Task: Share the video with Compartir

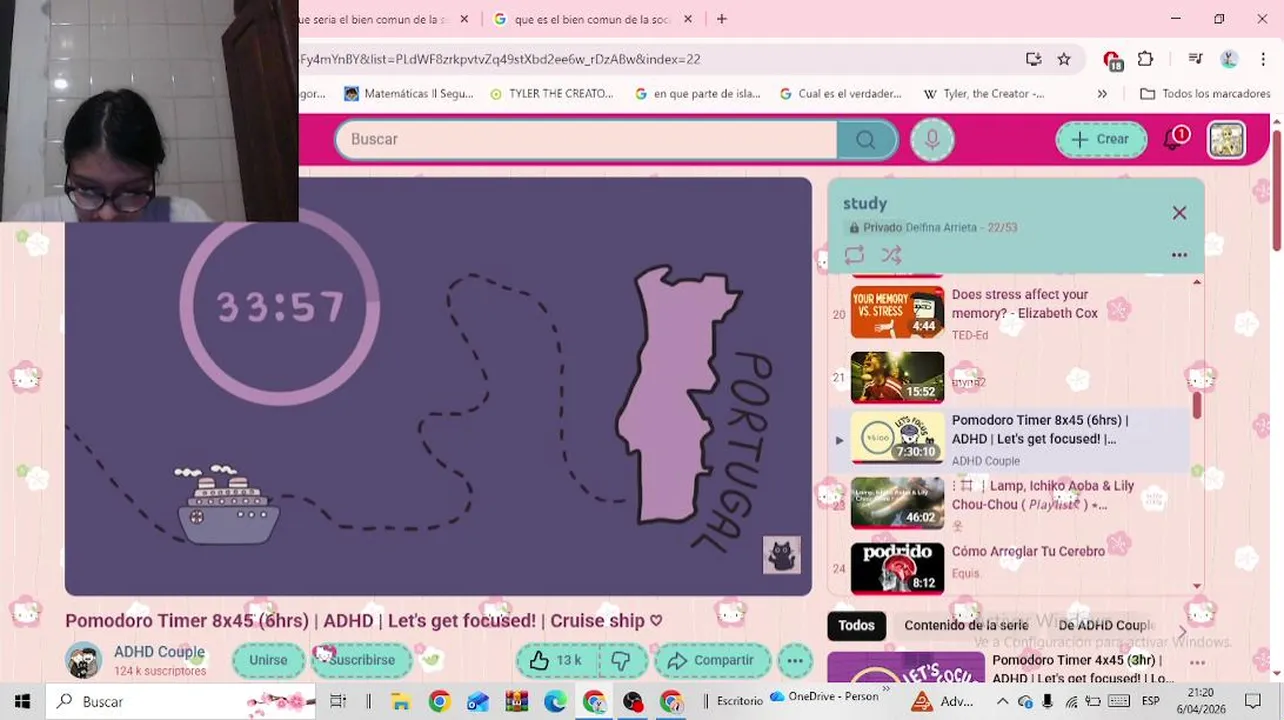Action: pos(712,660)
